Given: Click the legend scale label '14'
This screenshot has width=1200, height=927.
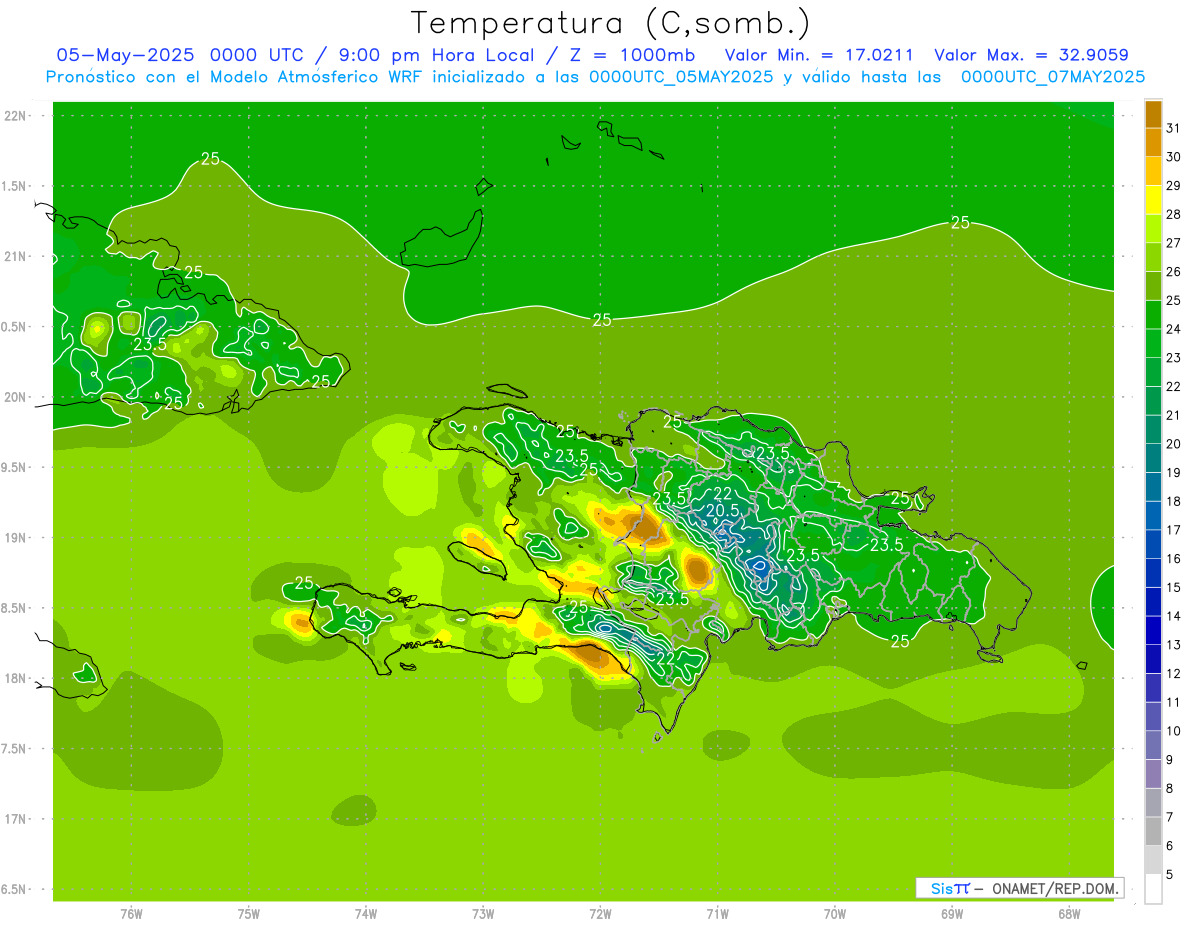Looking at the screenshot, I should [1173, 616].
